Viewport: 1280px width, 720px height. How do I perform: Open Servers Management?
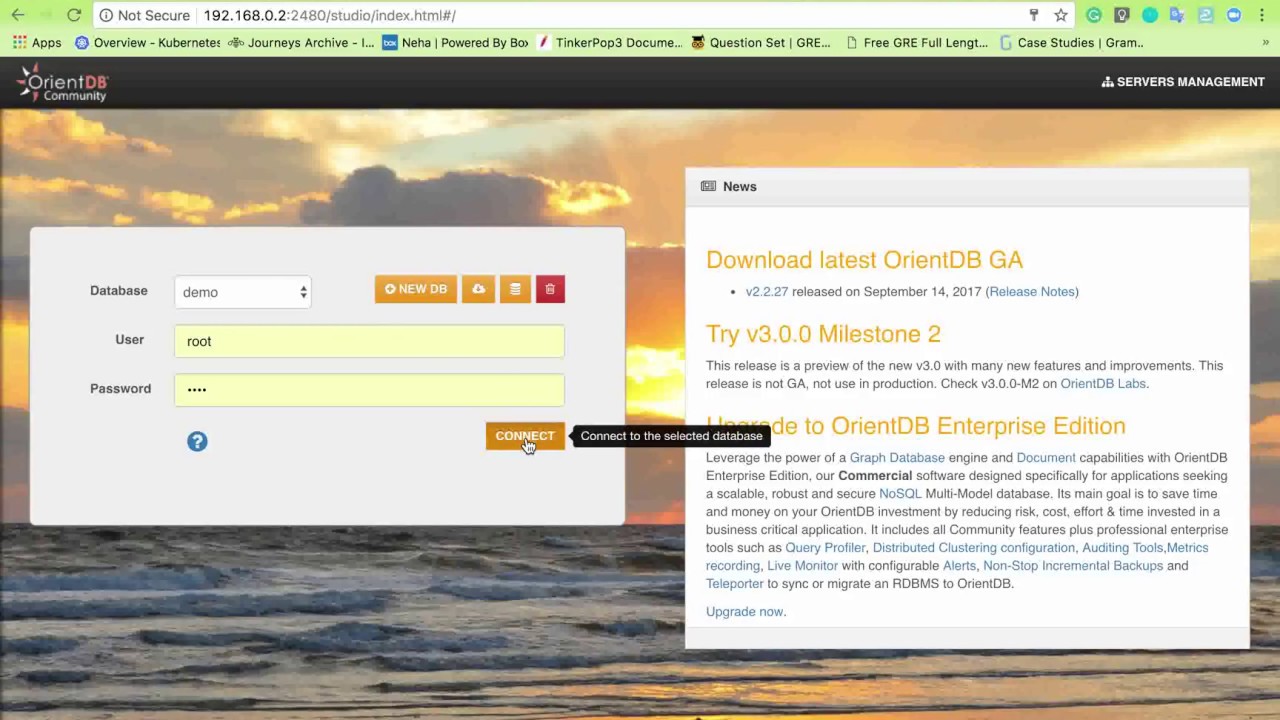[x=1183, y=82]
